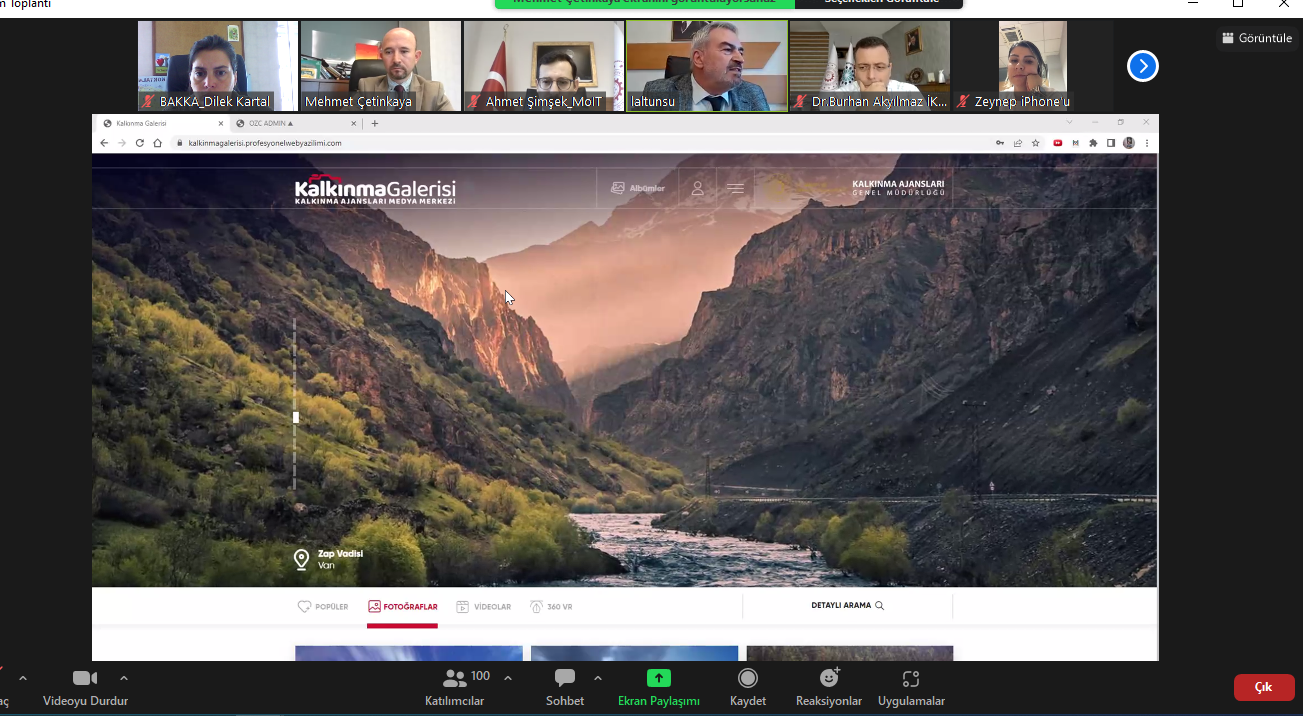Open the Reaksiyonlar emoji reactions
Screen dimensions: 1303x716
pos(828,679)
